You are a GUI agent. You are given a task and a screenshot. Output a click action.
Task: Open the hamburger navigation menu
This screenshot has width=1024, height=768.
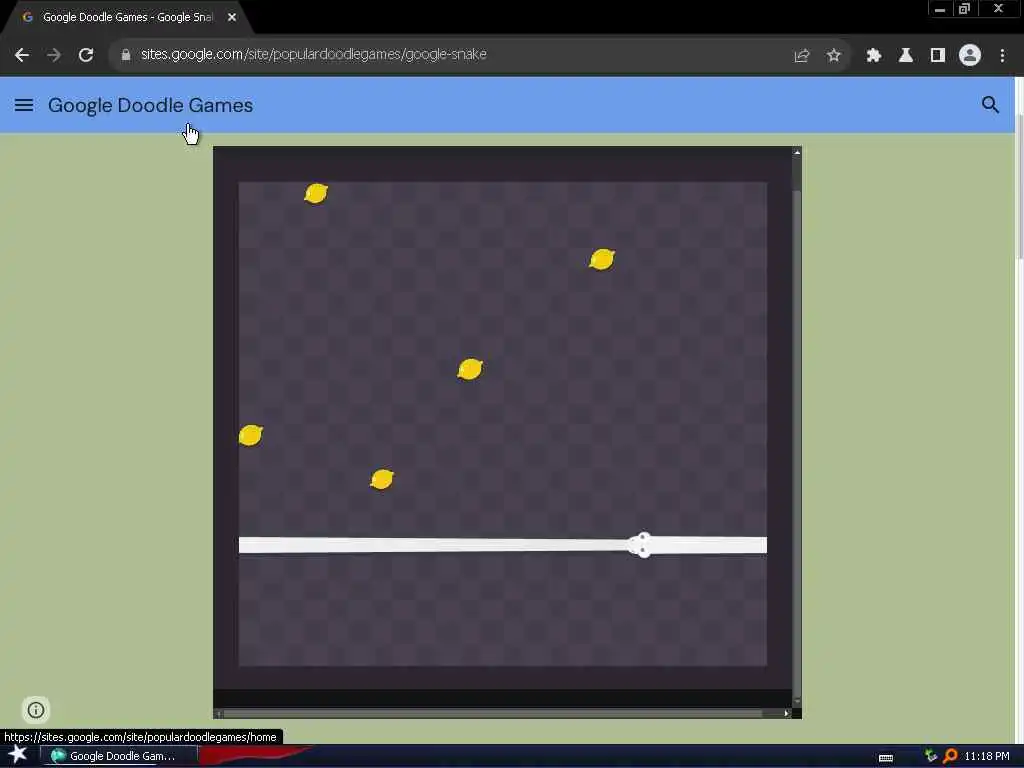(x=24, y=105)
